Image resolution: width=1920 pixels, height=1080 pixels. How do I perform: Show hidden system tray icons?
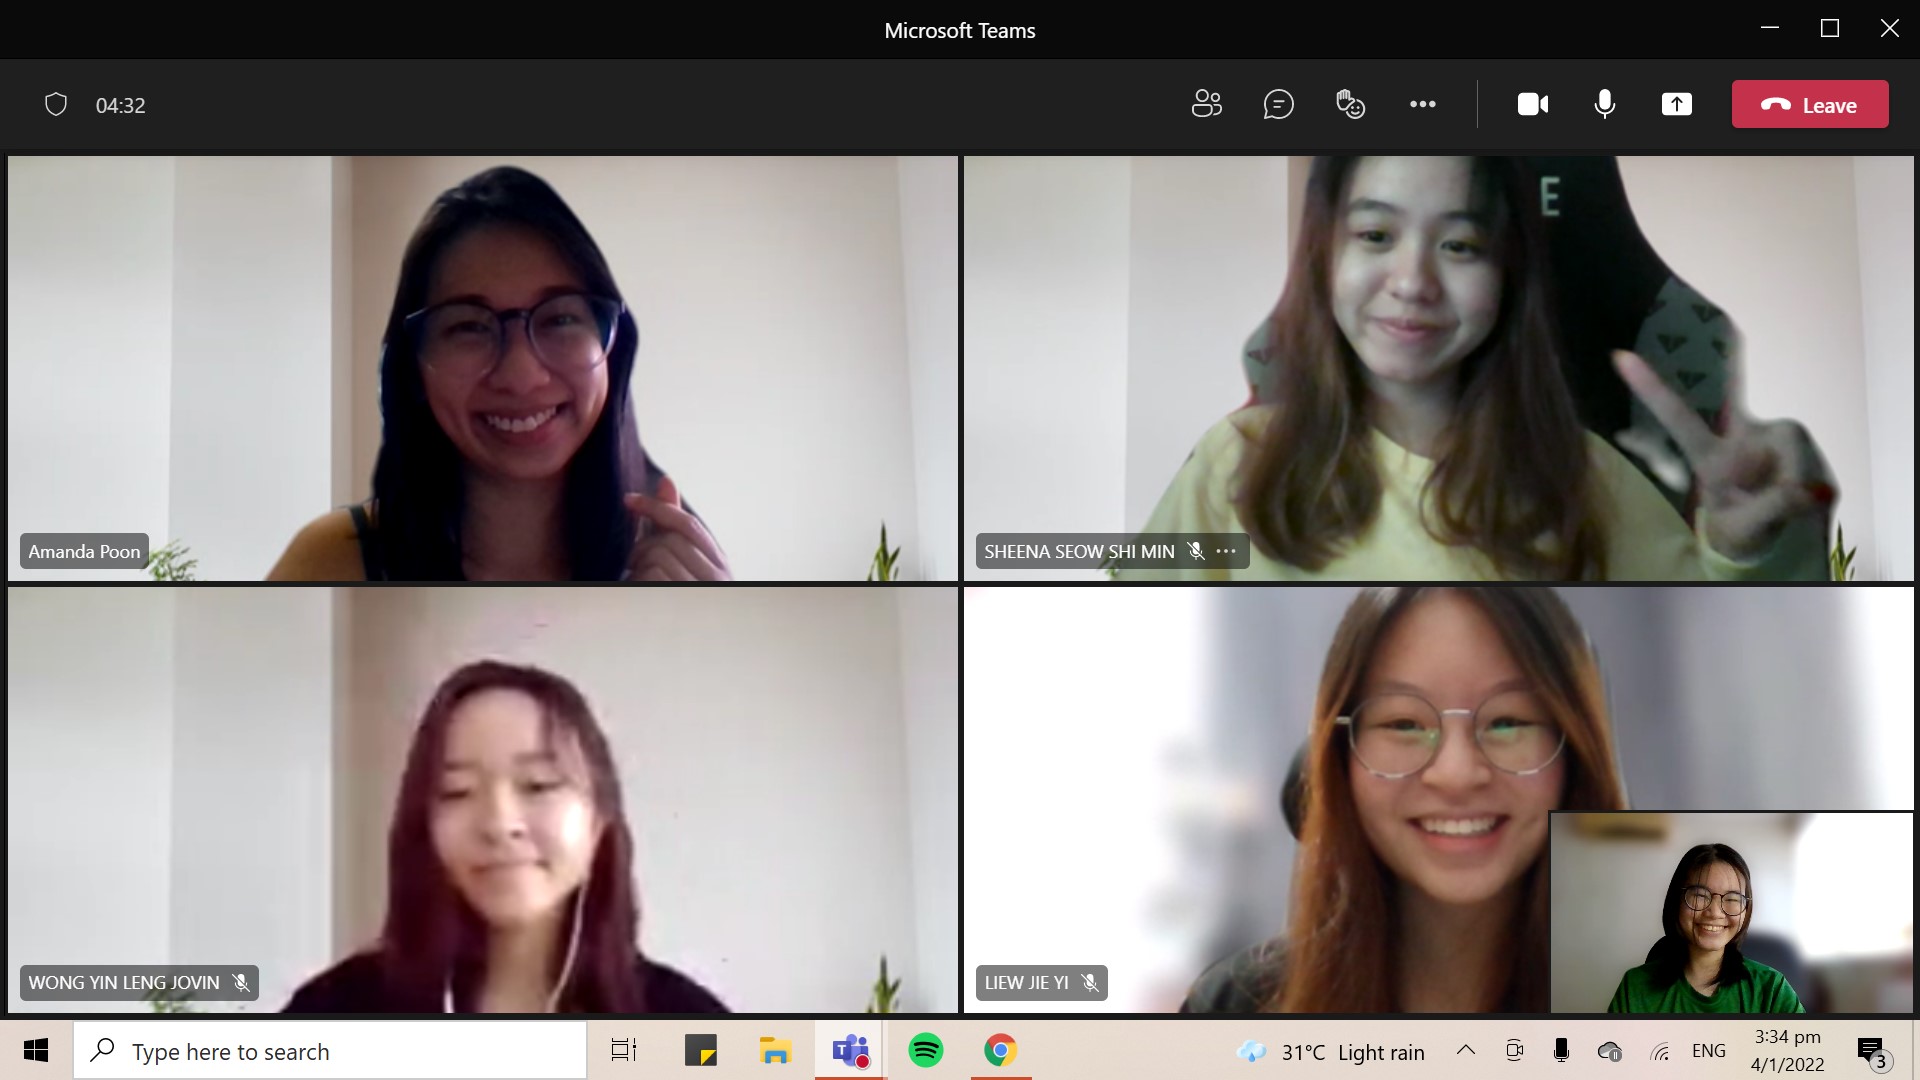tap(1465, 1051)
